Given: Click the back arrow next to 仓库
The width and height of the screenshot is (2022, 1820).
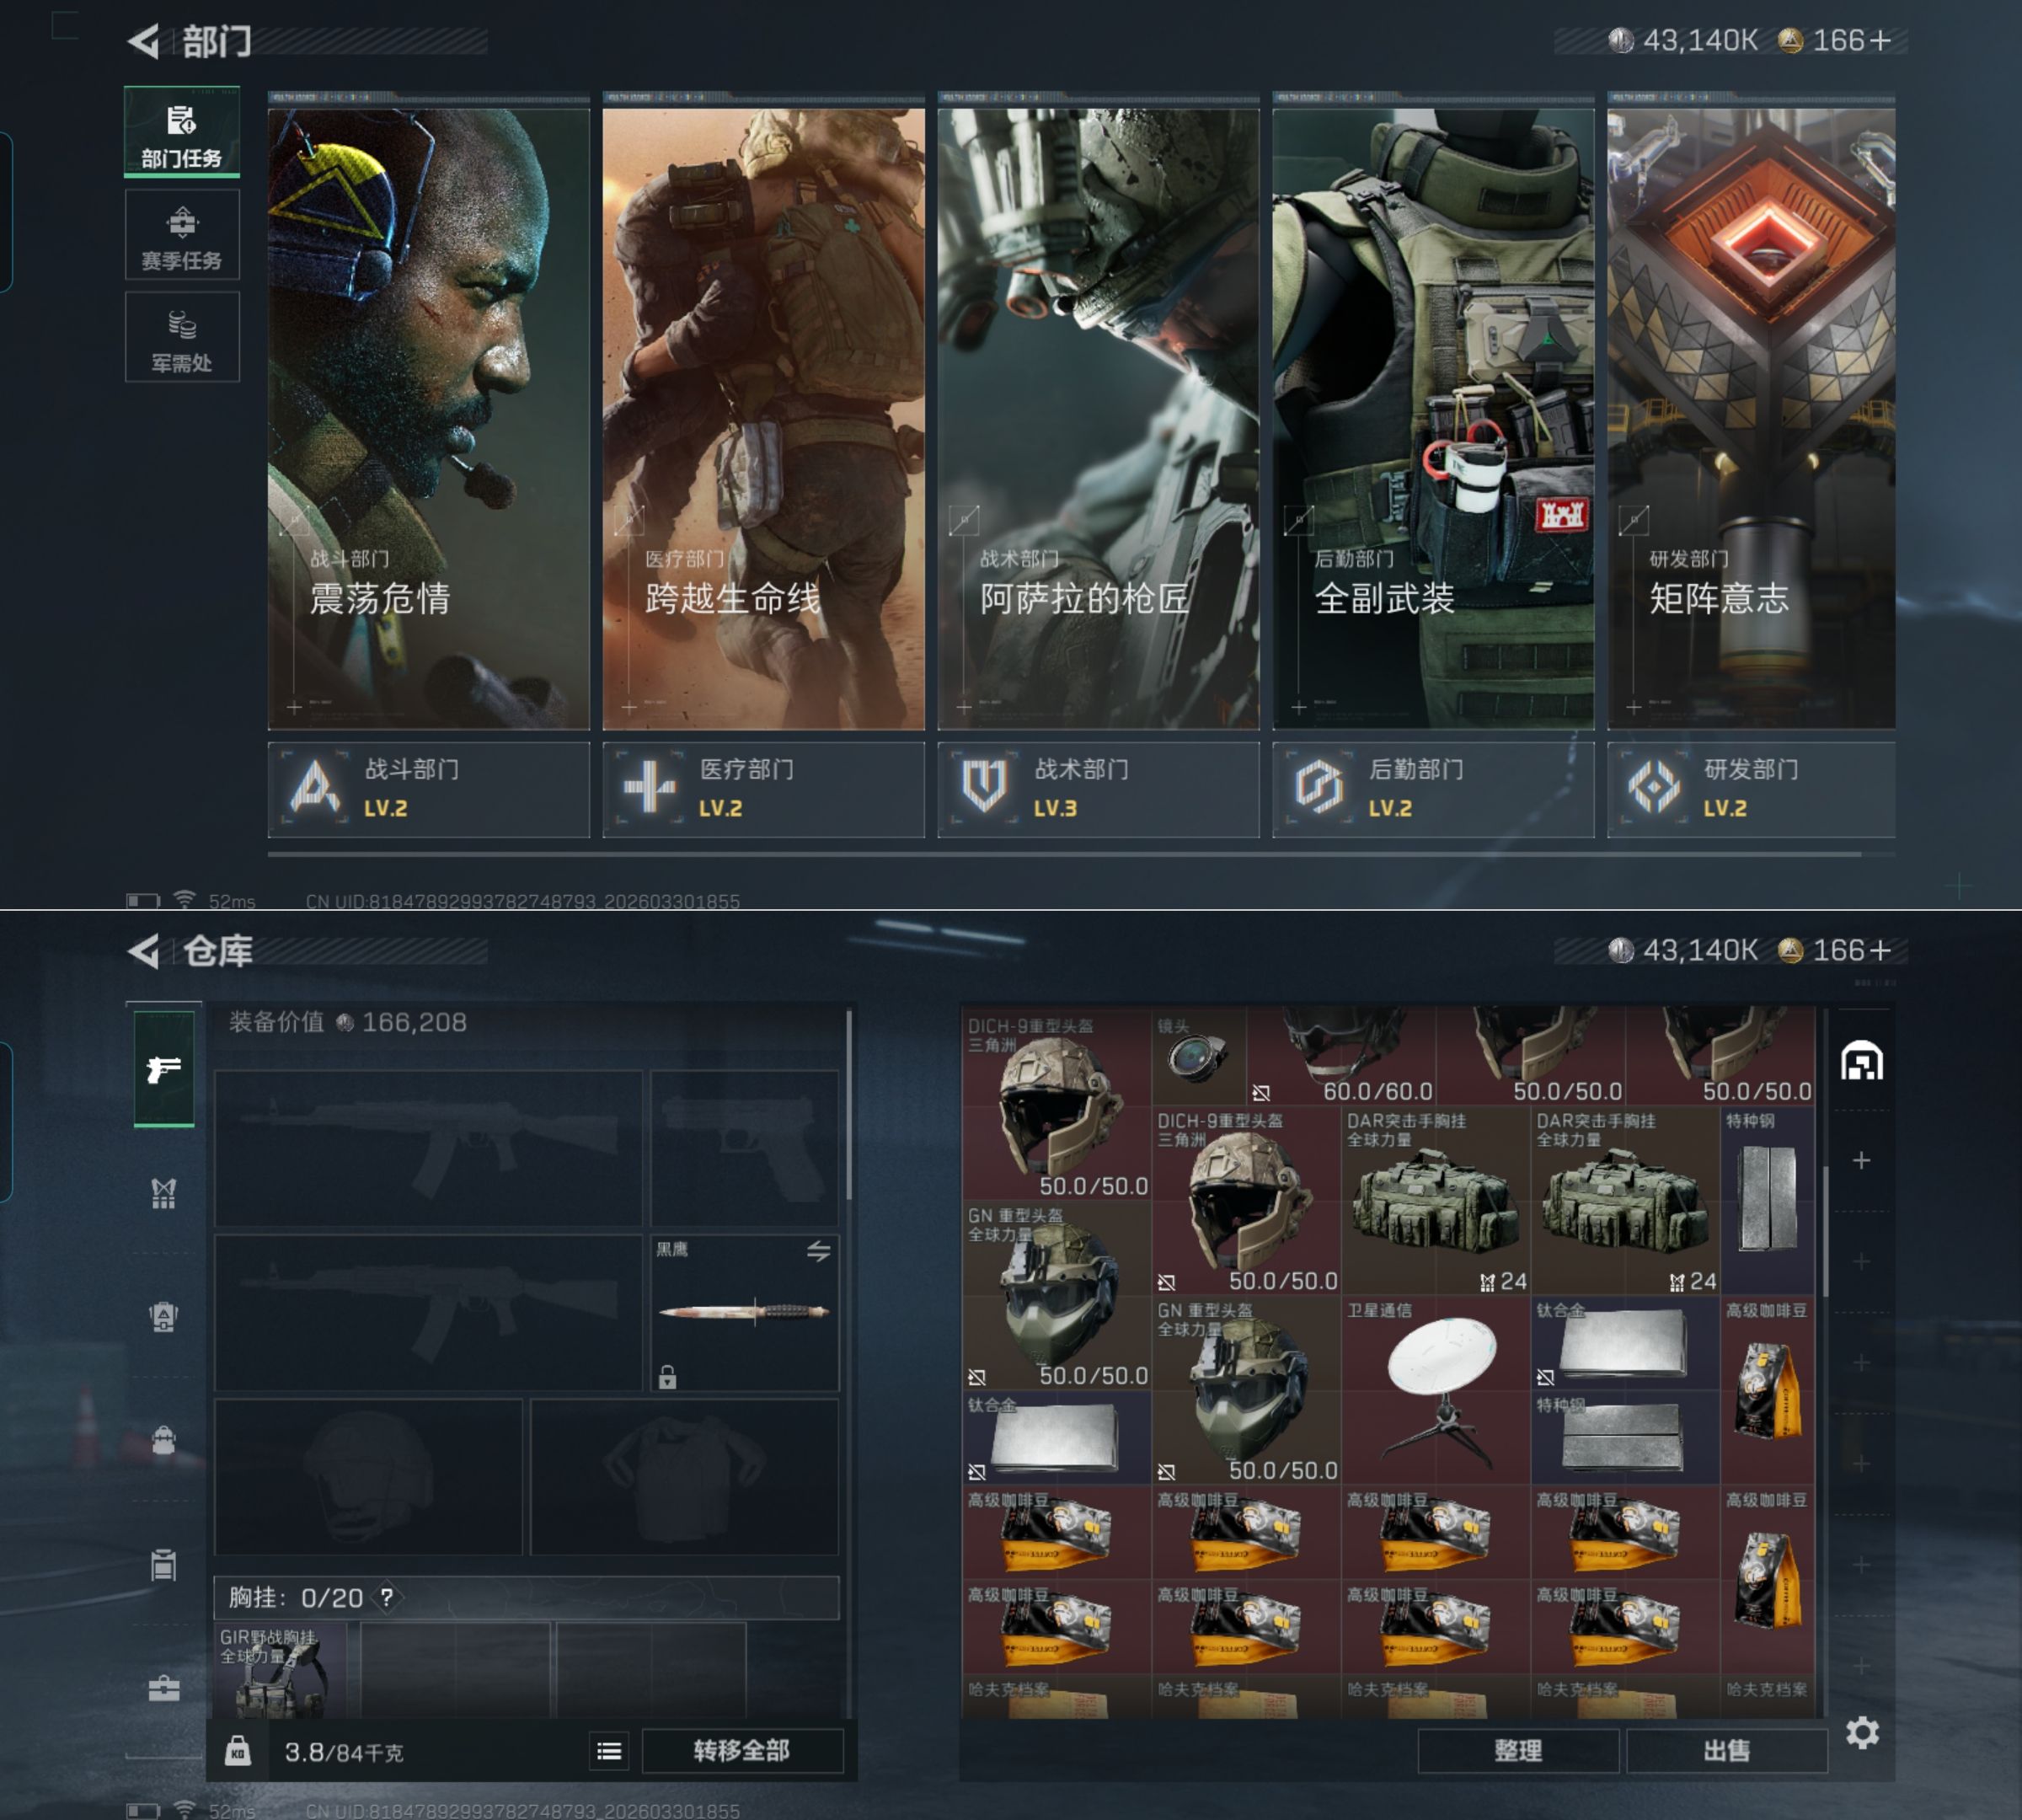Looking at the screenshot, I should click(144, 951).
